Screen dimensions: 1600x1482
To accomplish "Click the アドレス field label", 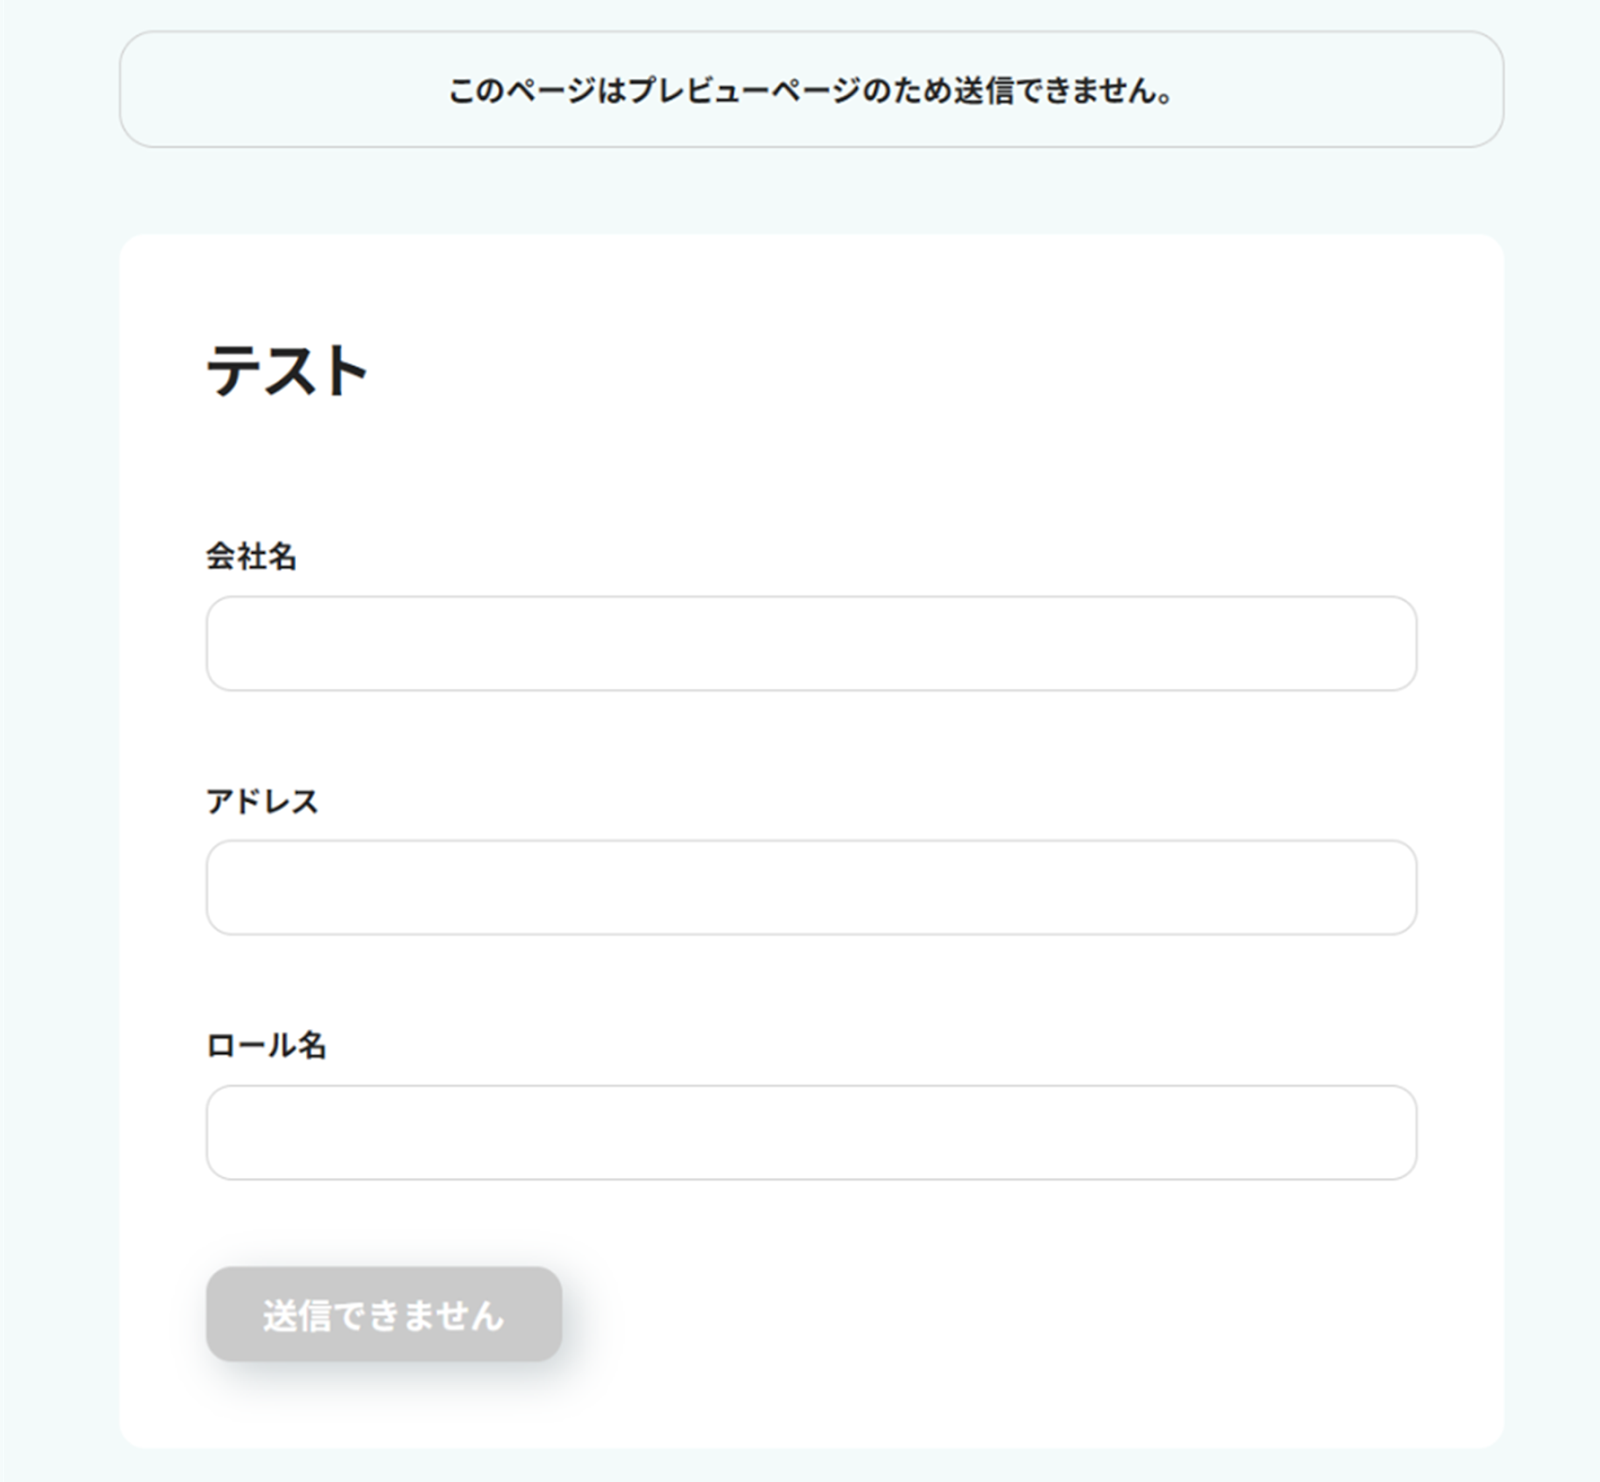I will (262, 801).
